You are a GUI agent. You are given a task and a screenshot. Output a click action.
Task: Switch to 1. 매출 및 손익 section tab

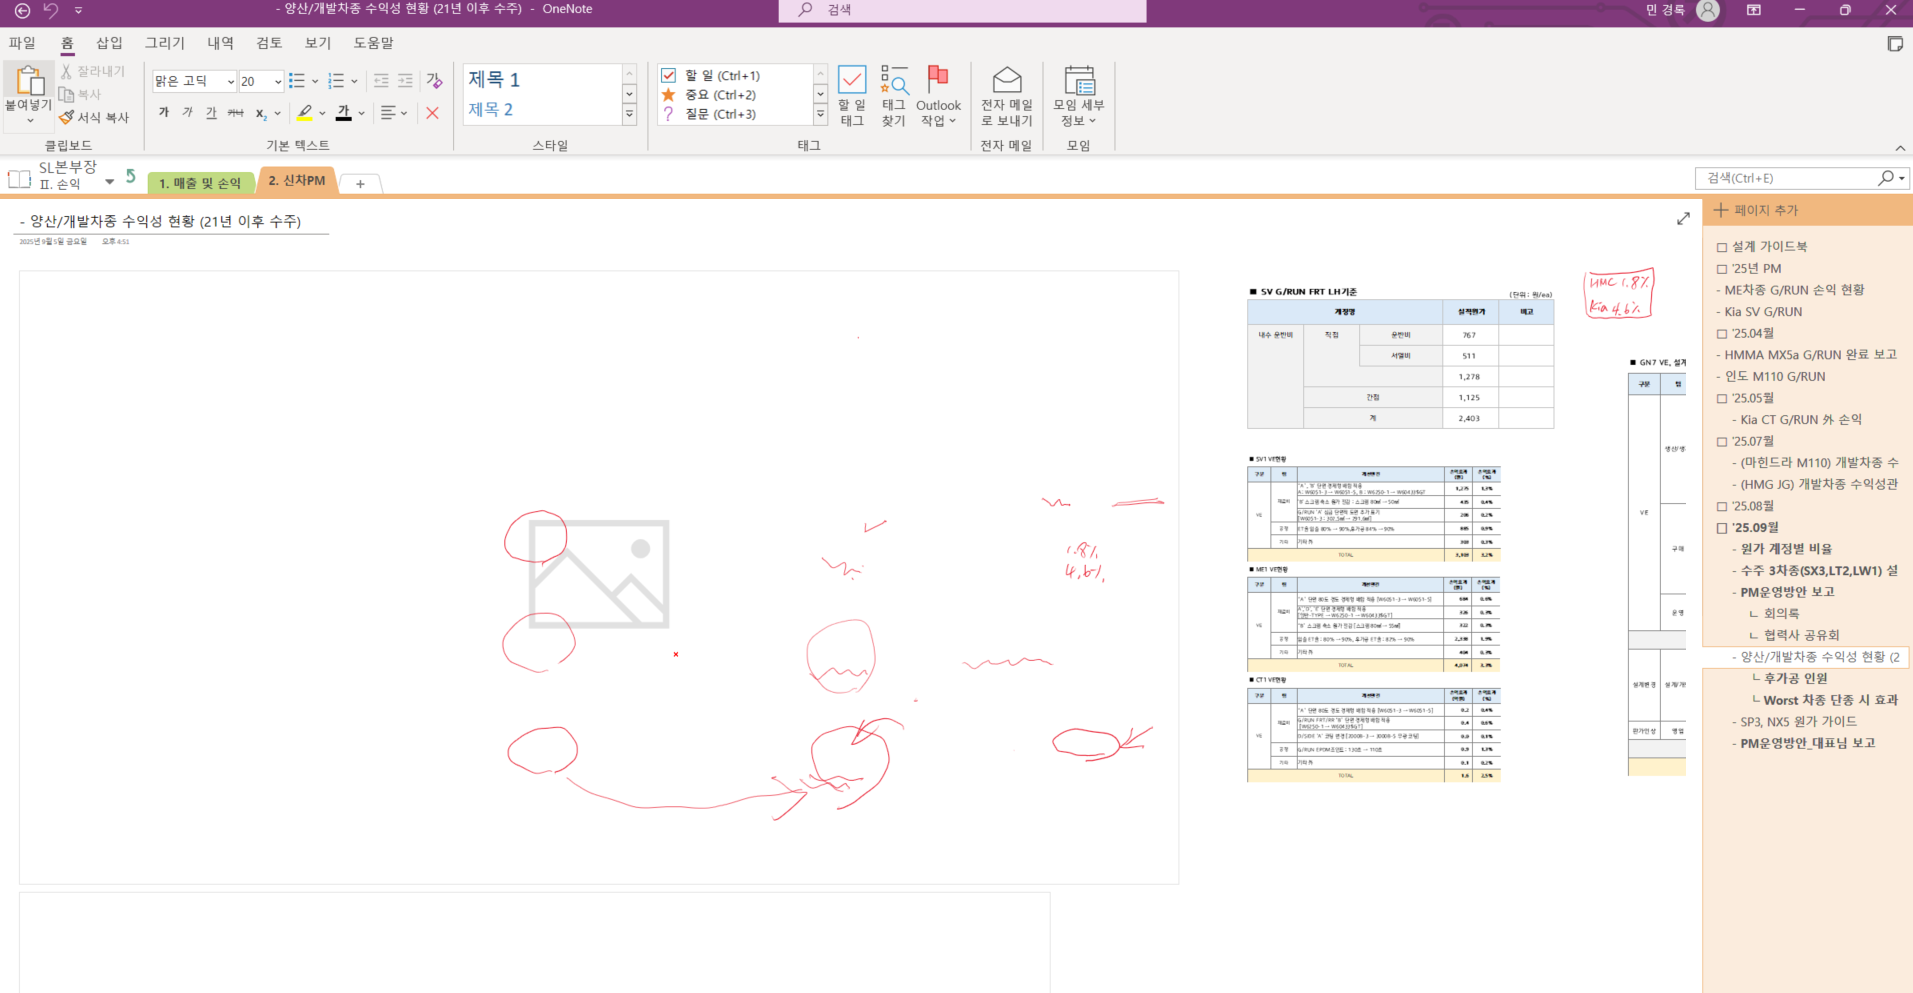(x=200, y=183)
